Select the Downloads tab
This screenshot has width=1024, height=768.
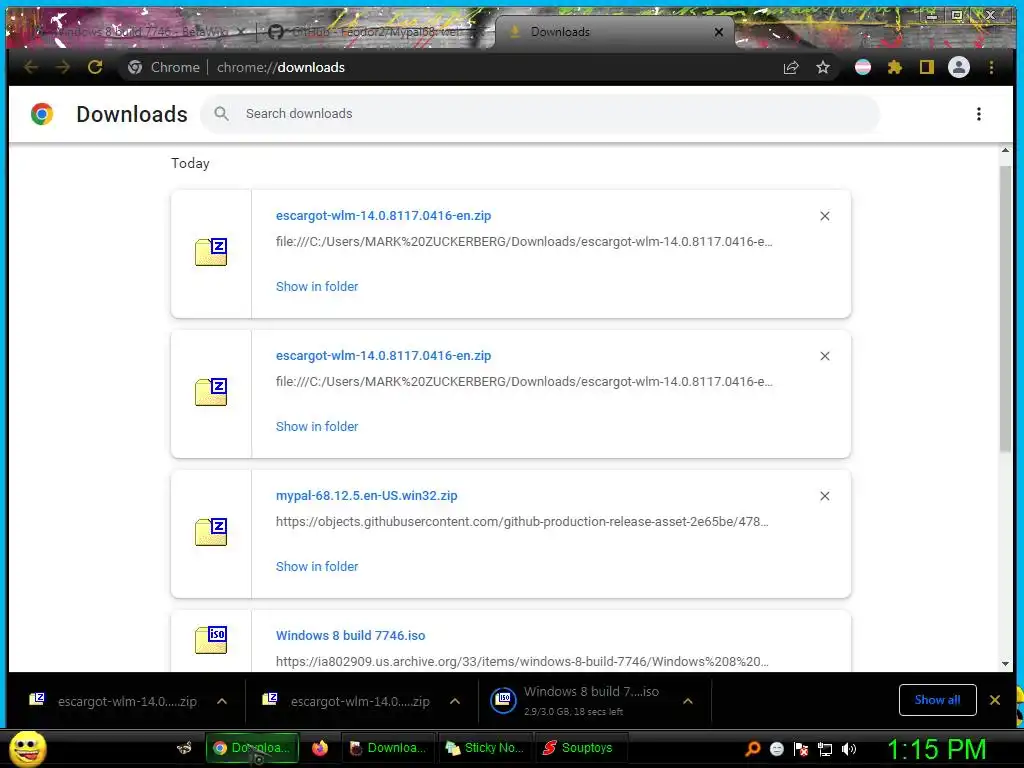click(x=614, y=32)
